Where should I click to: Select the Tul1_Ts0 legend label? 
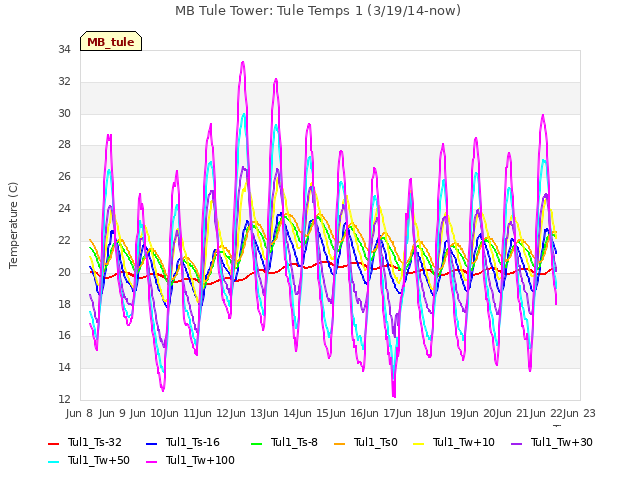[376, 442]
